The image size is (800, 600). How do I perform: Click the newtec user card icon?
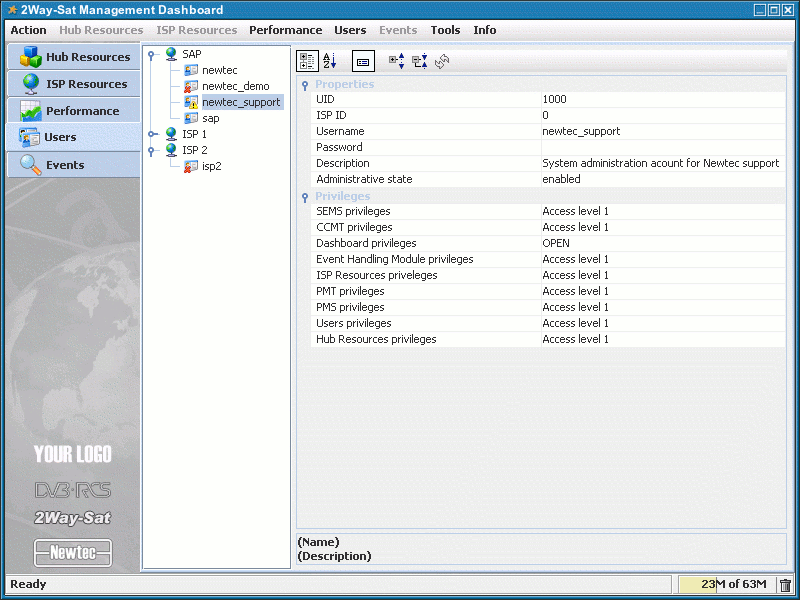point(191,70)
